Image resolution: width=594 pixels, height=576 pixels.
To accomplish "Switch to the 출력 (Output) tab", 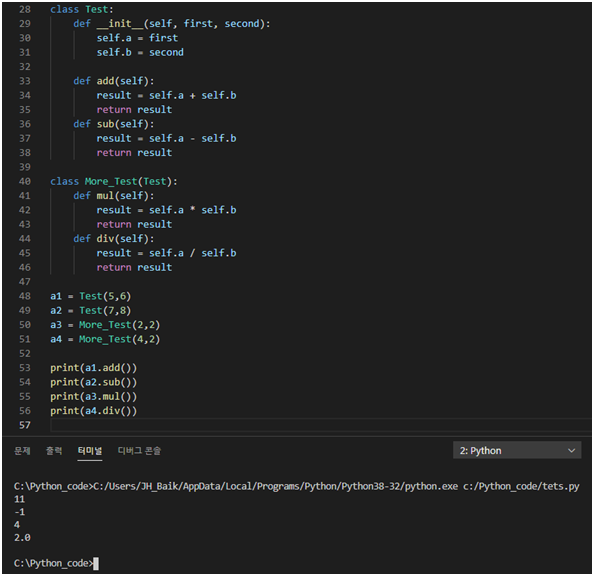I will (x=54, y=451).
